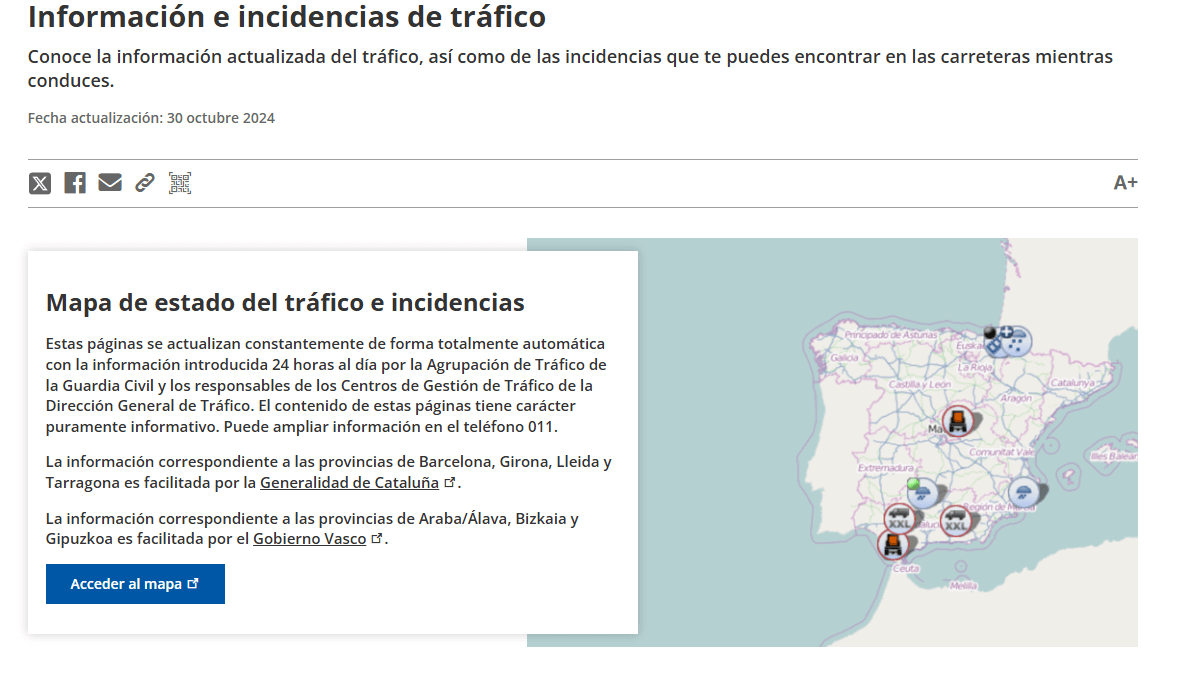Image resolution: width=1181 pixels, height=691 pixels.
Task: Click Acceder al mapa
Action: [x=135, y=584]
